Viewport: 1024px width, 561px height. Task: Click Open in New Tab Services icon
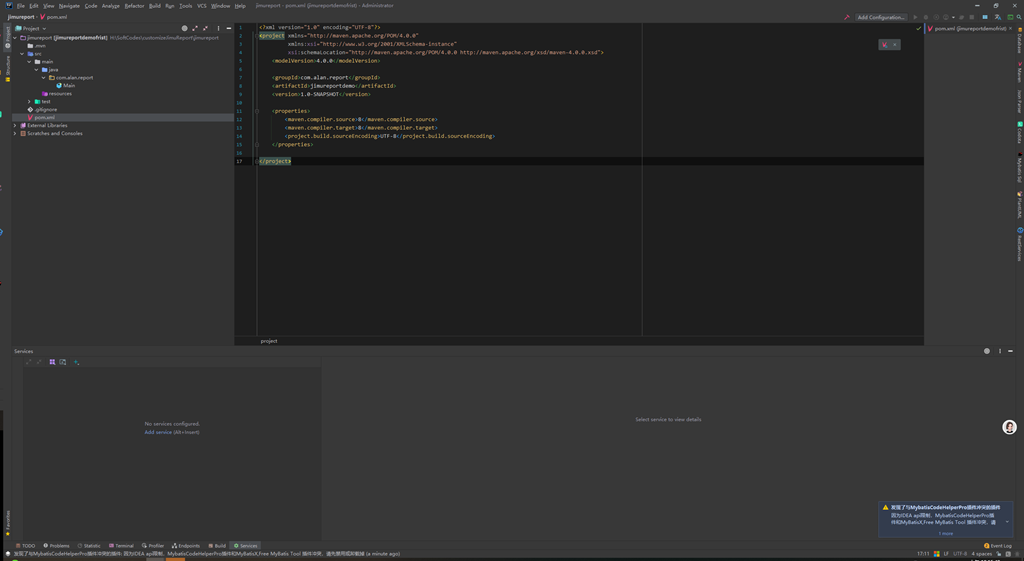[x=63, y=362]
